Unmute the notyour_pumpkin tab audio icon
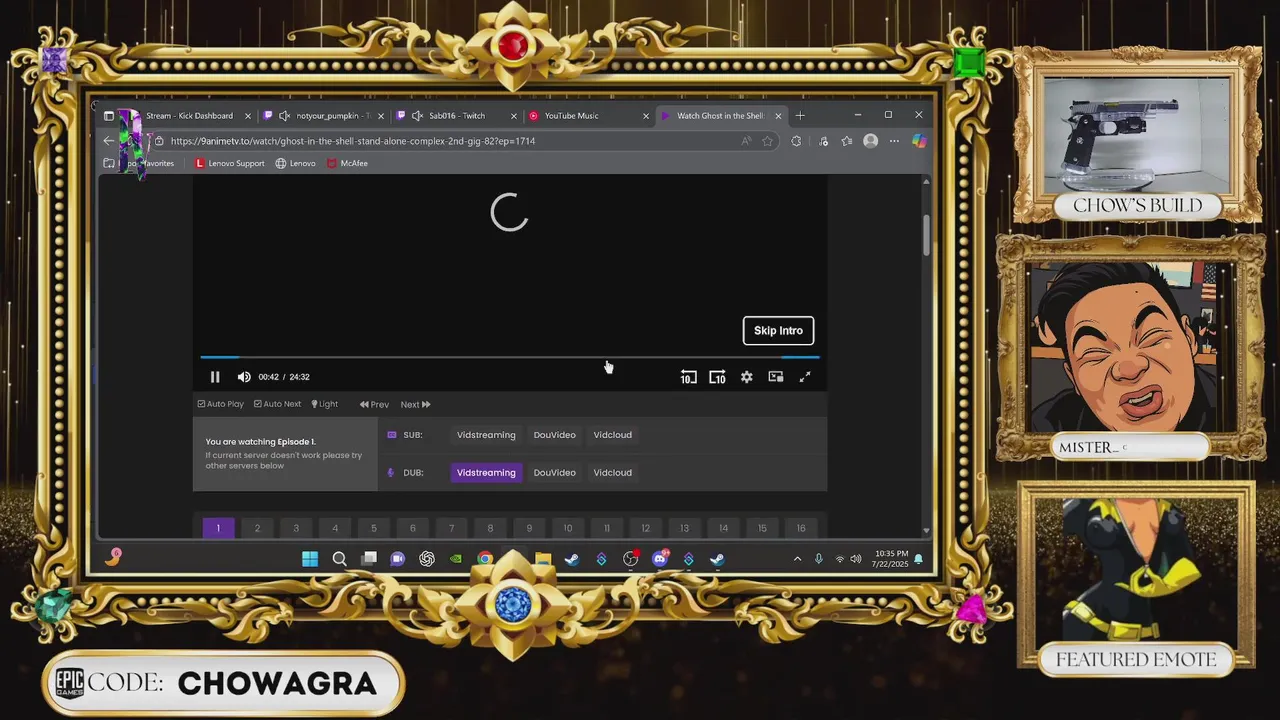The height and width of the screenshot is (720, 1280). pos(285,116)
